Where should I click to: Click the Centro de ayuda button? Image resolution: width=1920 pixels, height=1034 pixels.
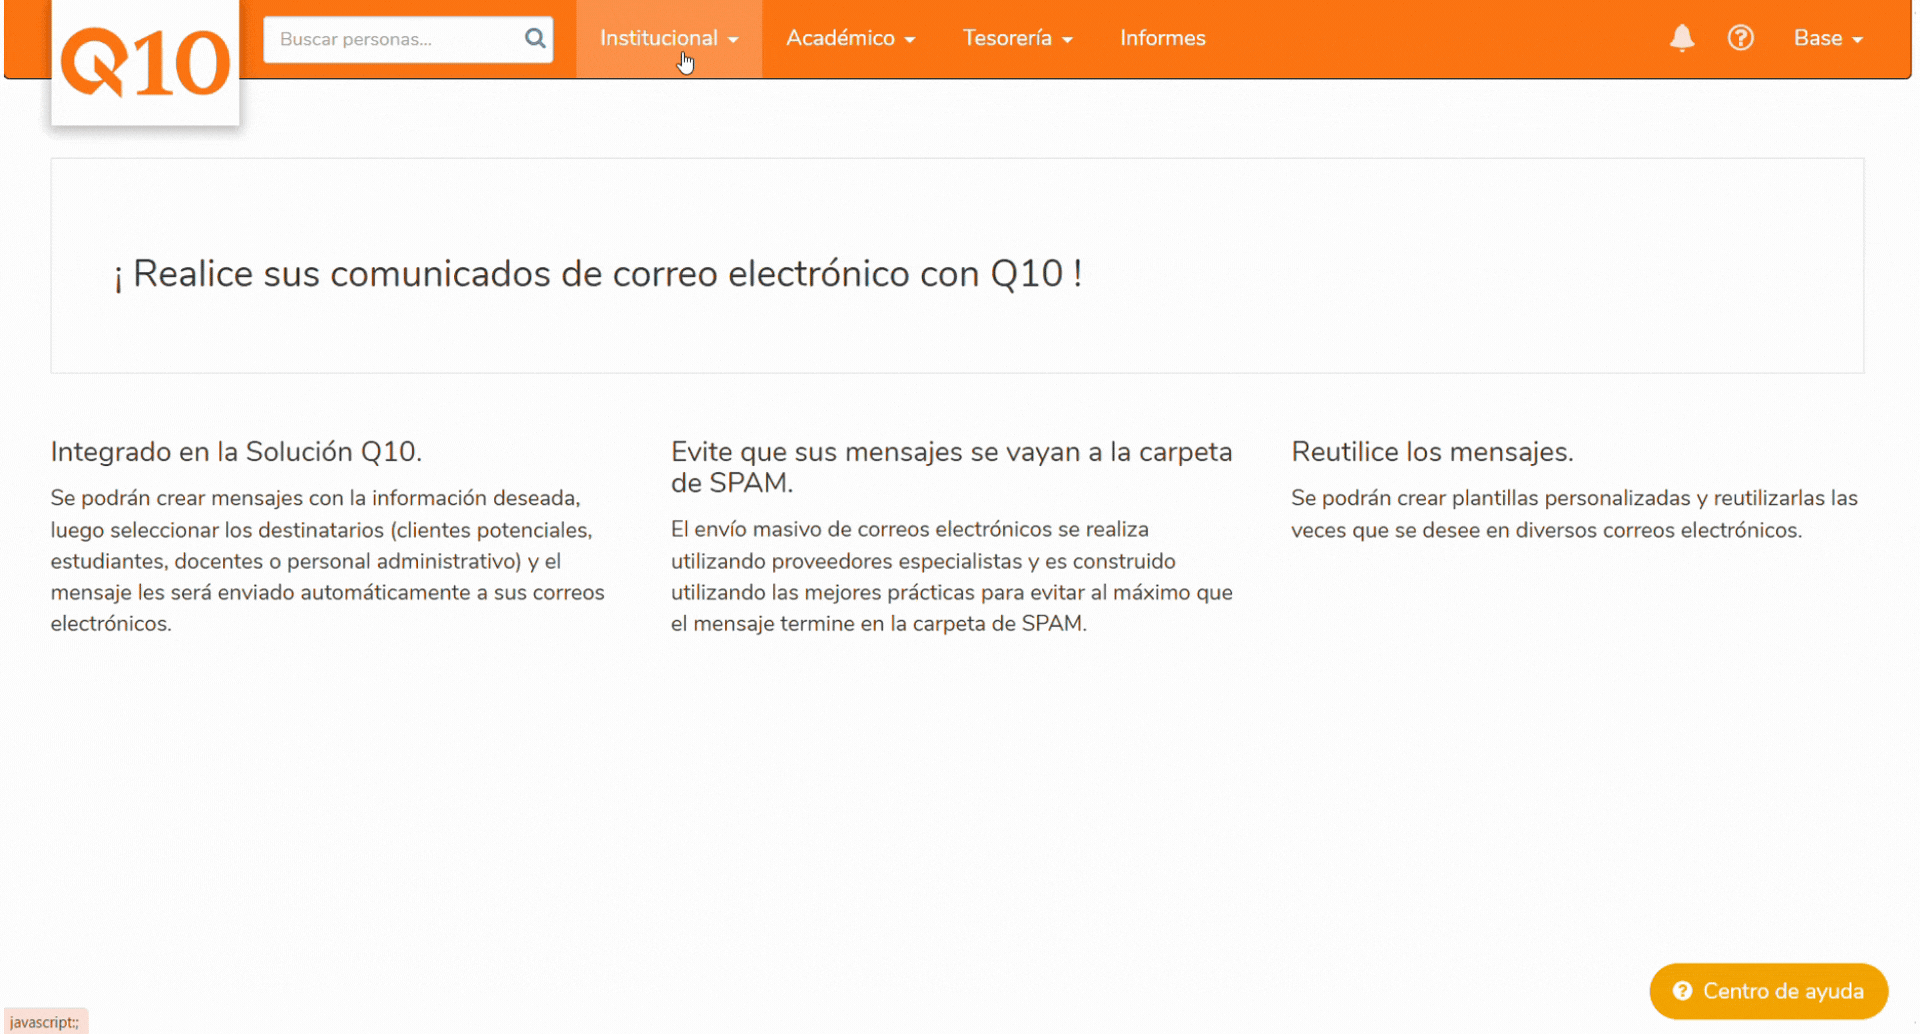click(x=1768, y=991)
